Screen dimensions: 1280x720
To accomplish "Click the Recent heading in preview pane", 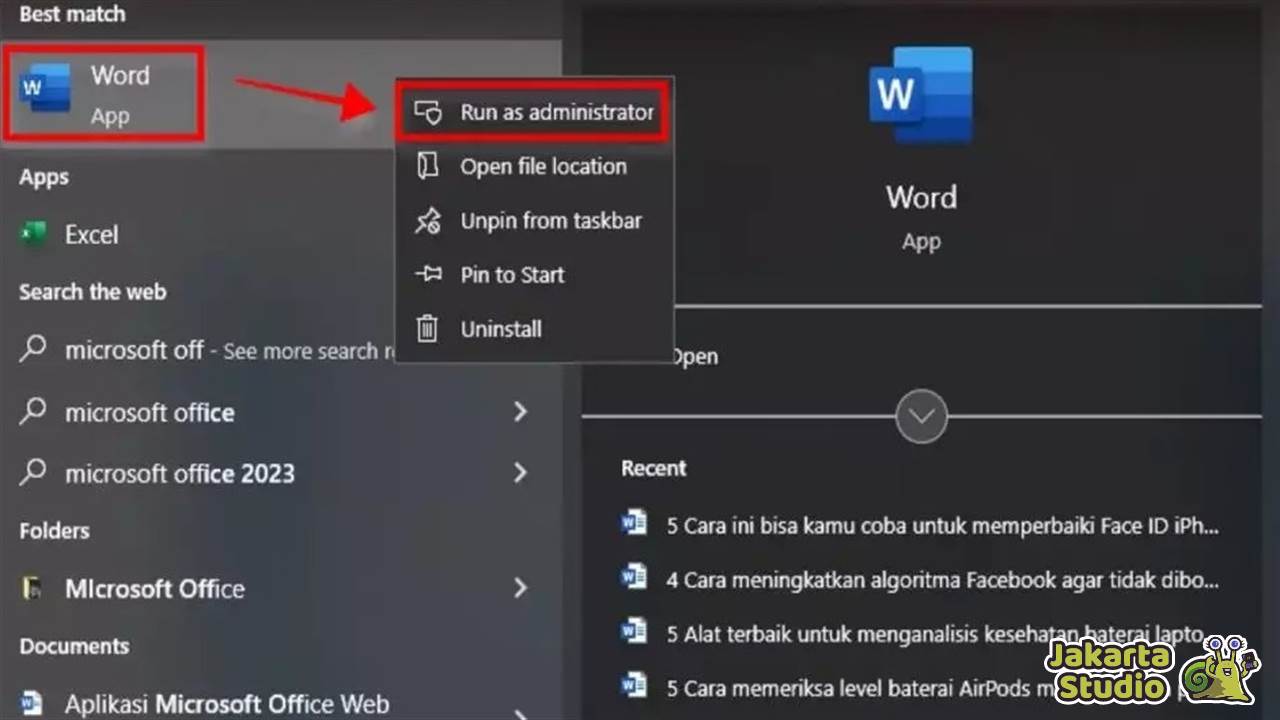I will 654,468.
